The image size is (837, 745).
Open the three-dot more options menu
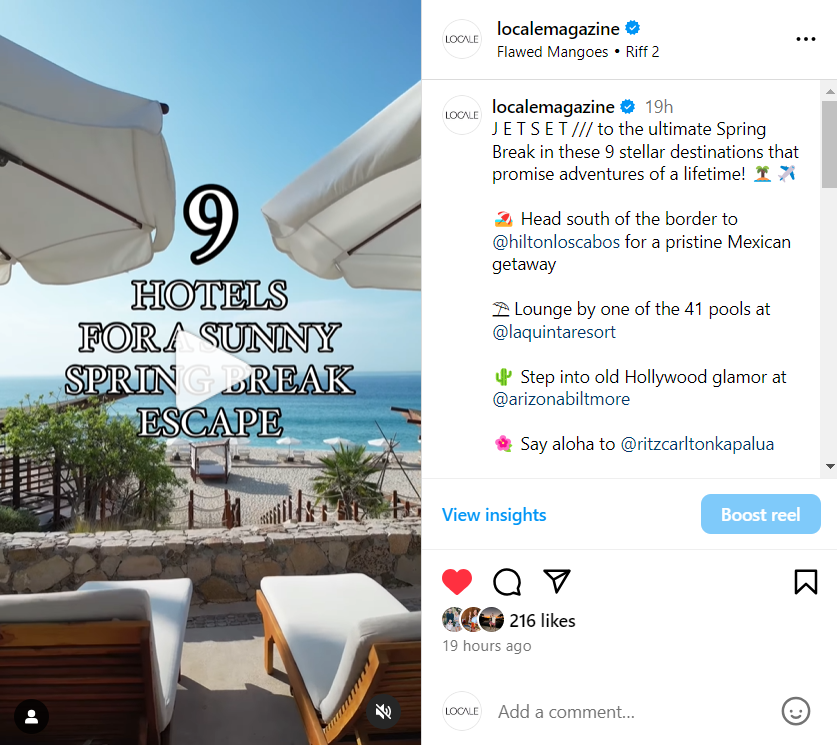coord(806,39)
